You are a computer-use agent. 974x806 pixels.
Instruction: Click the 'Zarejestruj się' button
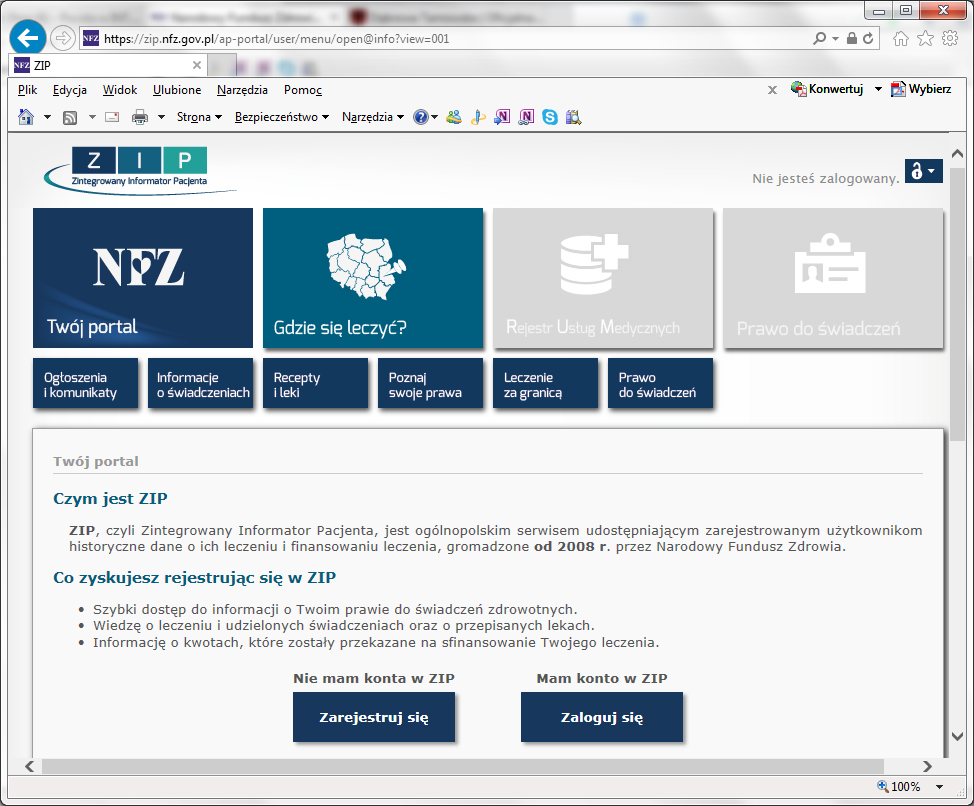pyautogui.click(x=373, y=717)
